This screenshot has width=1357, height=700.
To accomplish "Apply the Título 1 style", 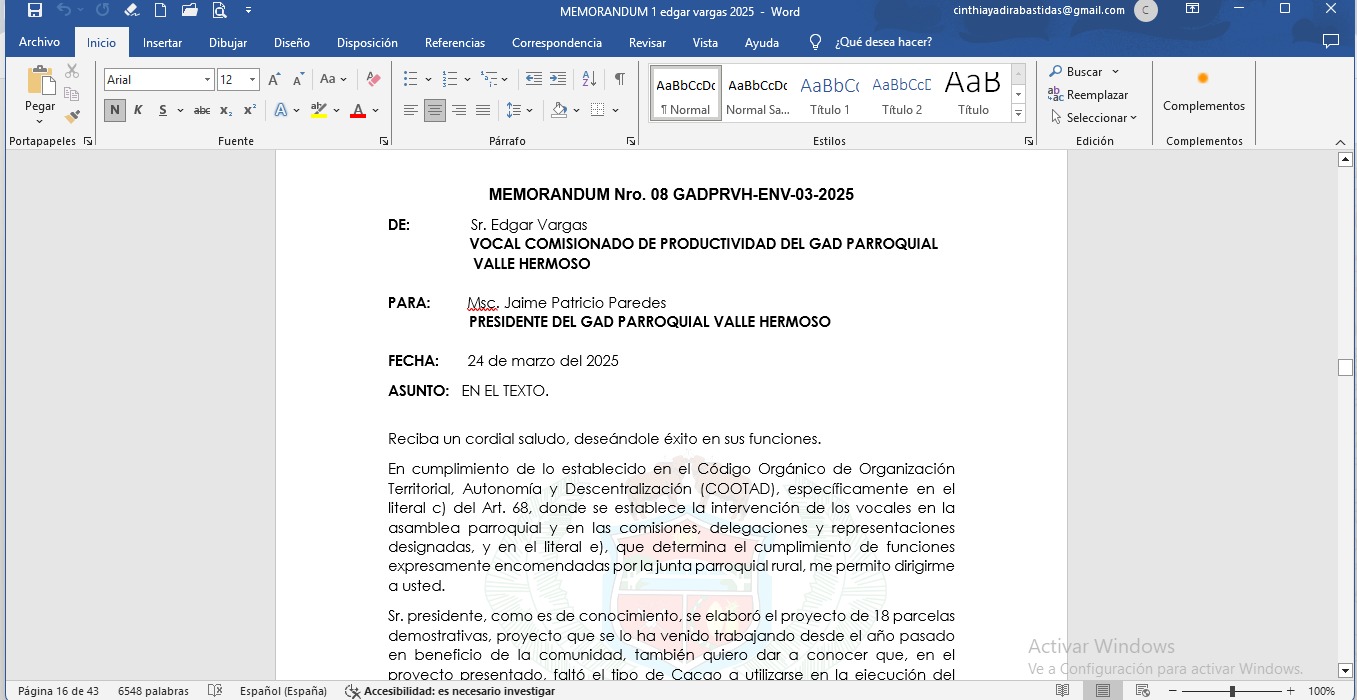I will 829,93.
